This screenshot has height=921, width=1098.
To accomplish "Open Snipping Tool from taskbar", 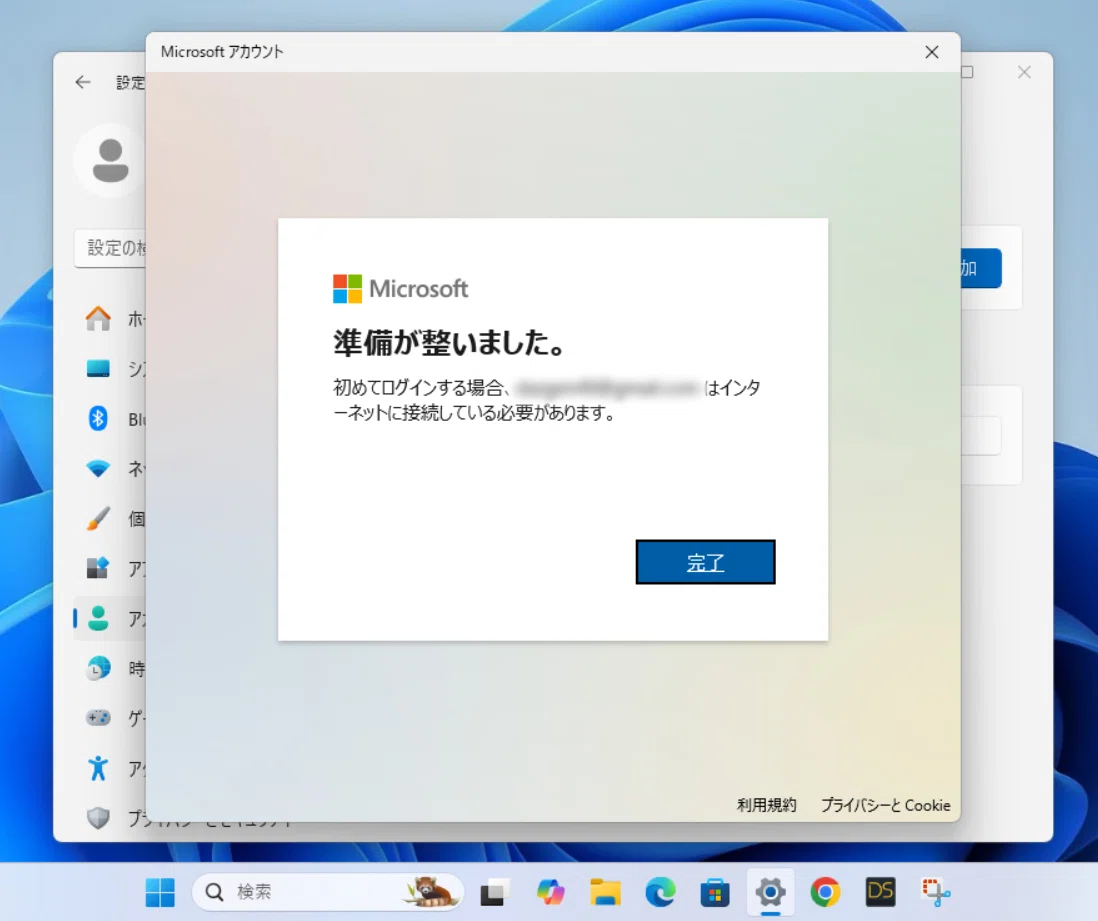I will coord(936,892).
